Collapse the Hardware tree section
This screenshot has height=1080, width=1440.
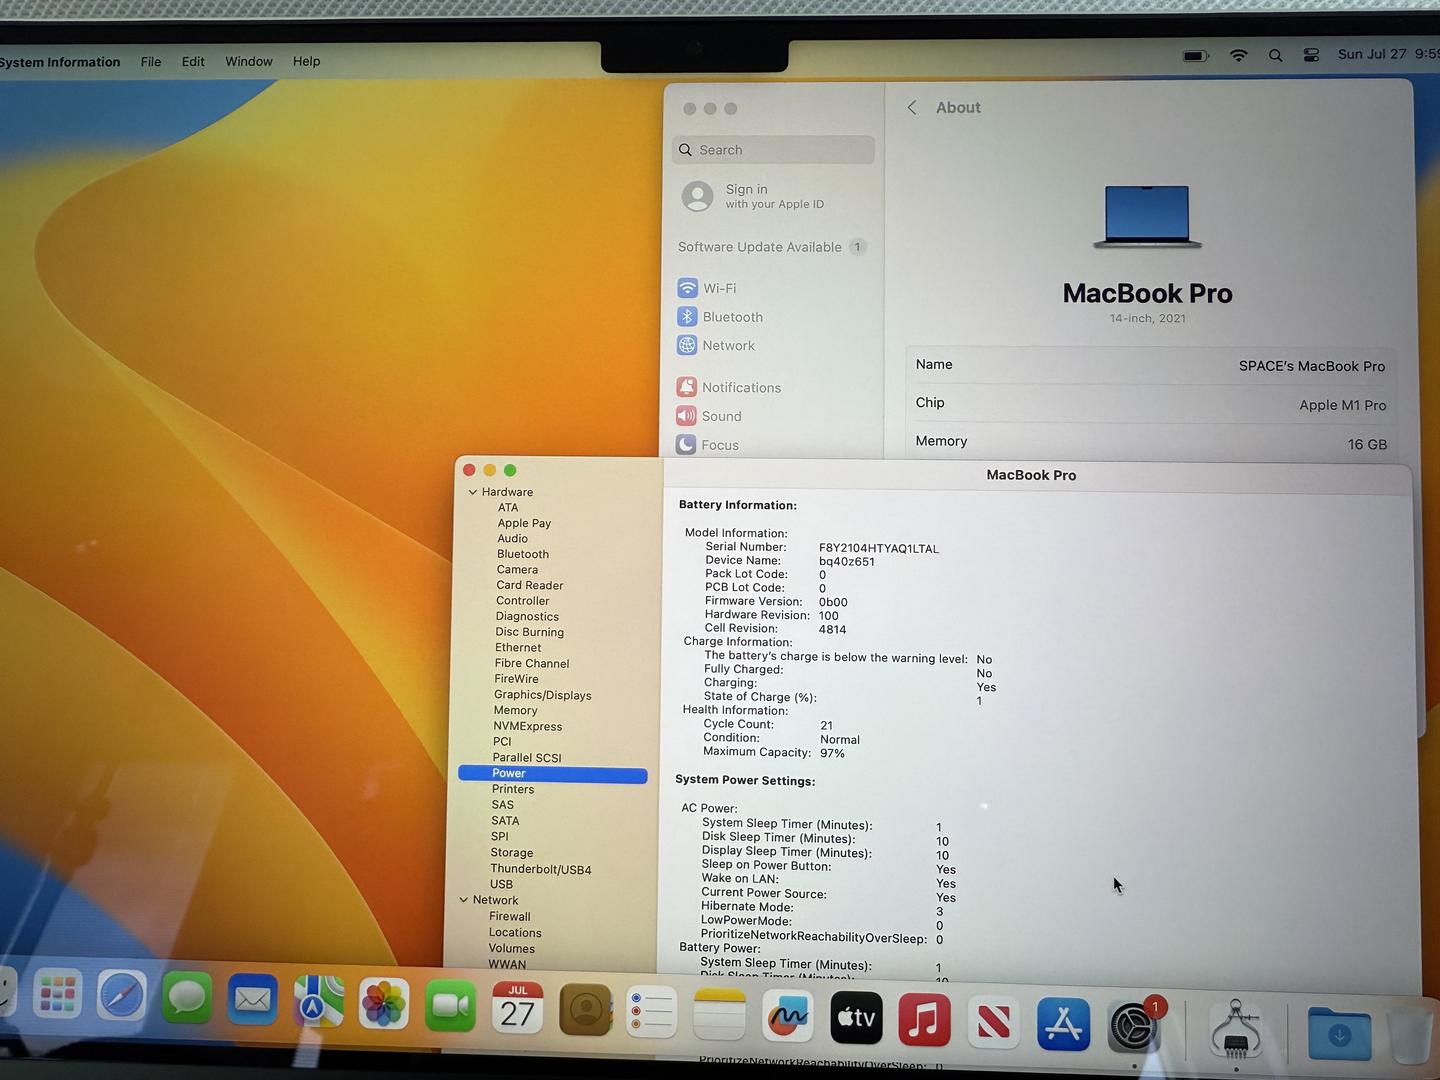coord(473,492)
